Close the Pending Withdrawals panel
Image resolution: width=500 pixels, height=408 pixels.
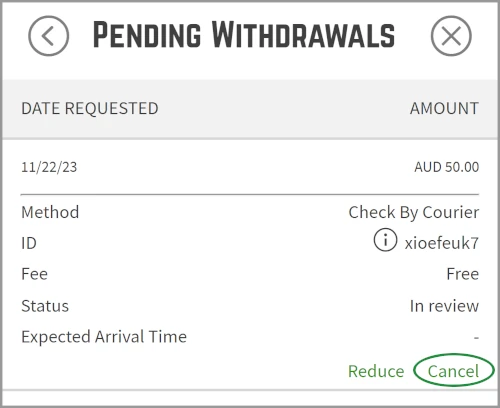click(451, 36)
